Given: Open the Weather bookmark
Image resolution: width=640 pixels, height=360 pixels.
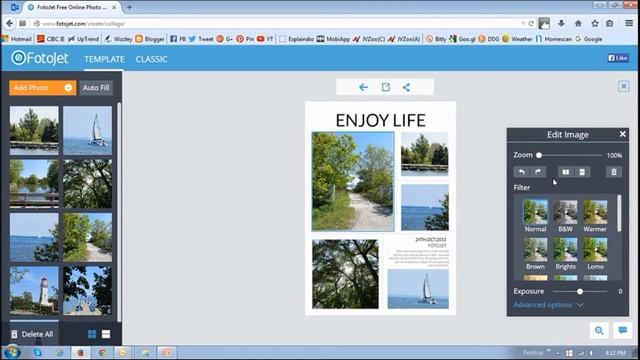Looking at the screenshot, I should [x=517, y=39].
